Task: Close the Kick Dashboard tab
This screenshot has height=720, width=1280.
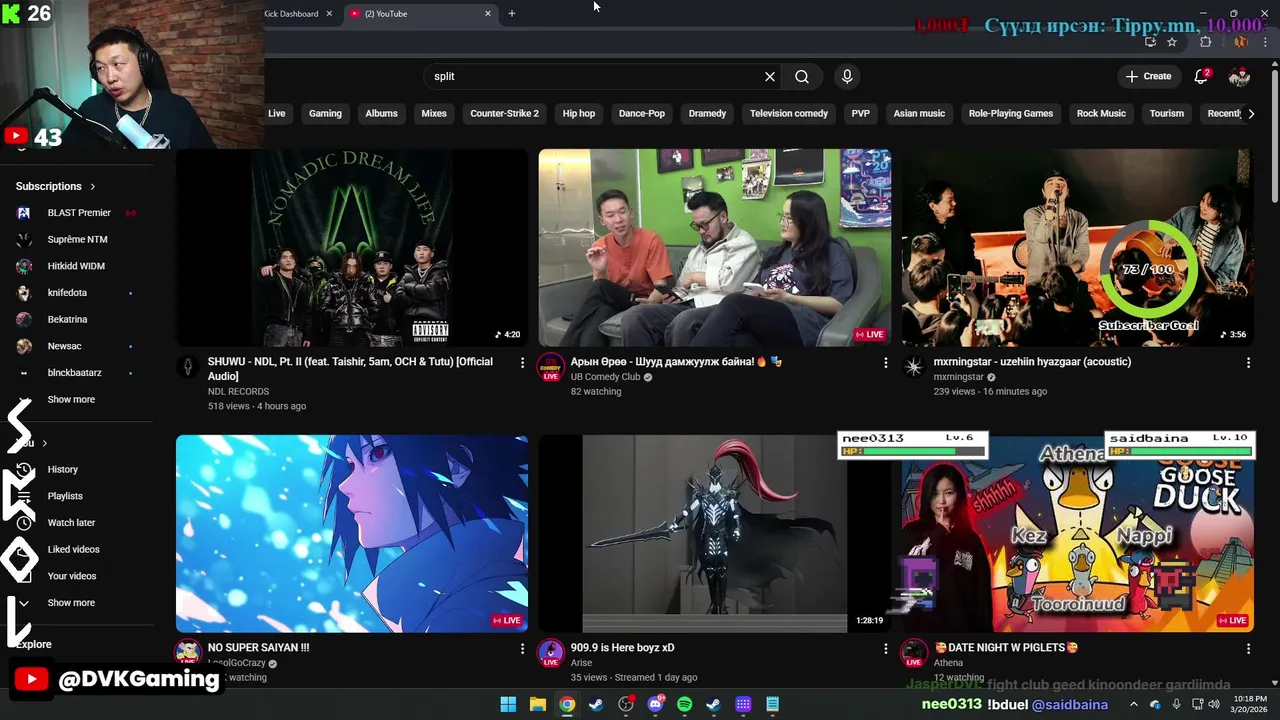Action: [329, 13]
